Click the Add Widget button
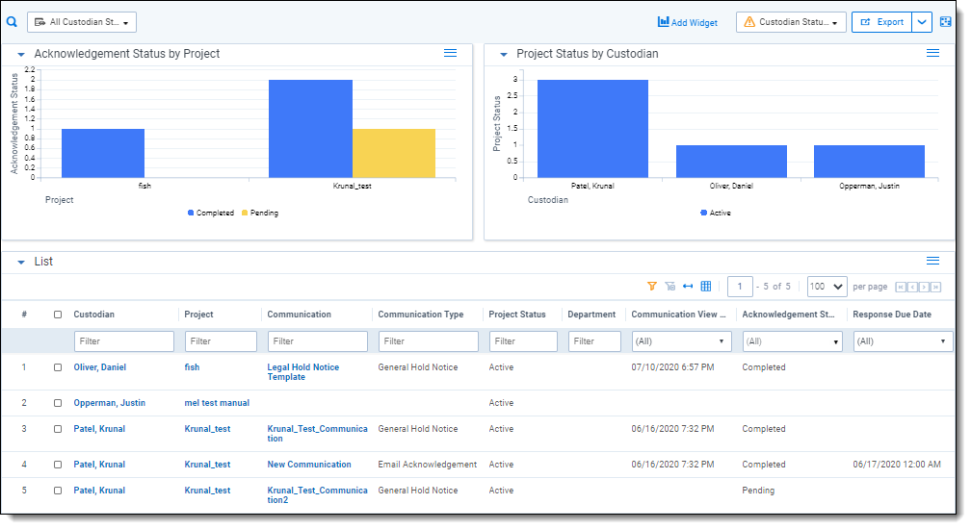 pyautogui.click(x=687, y=22)
